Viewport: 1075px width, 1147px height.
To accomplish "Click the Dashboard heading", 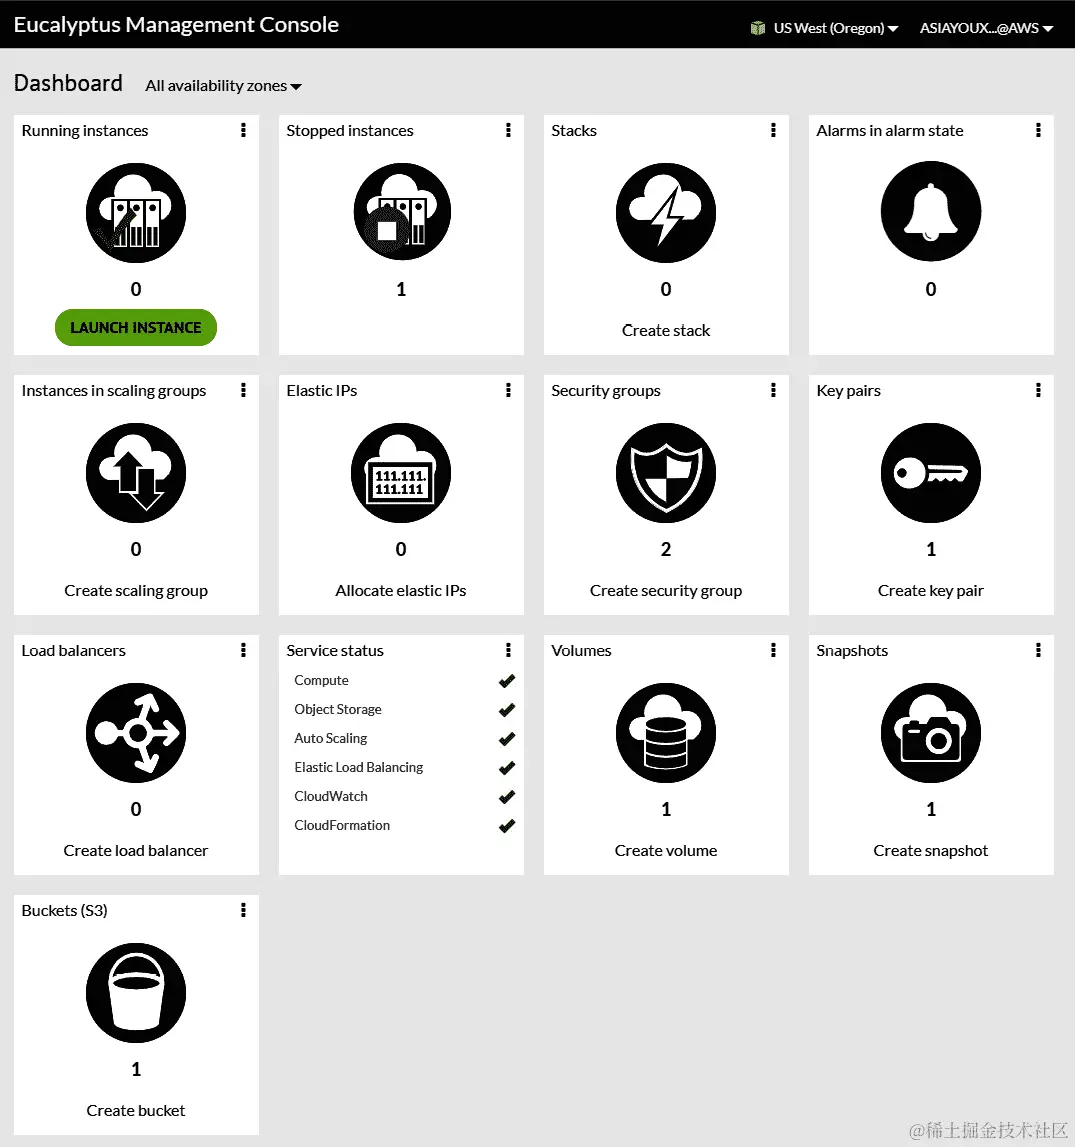I will (x=68, y=83).
